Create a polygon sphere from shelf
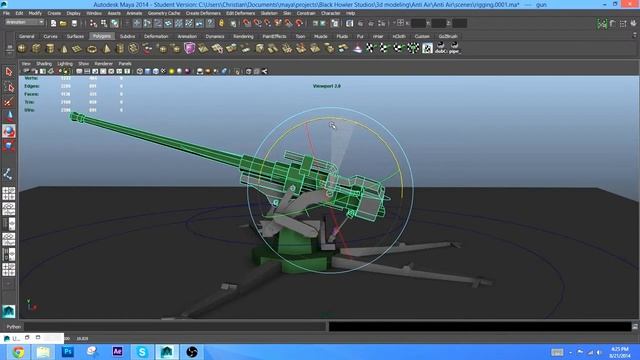 [22, 49]
